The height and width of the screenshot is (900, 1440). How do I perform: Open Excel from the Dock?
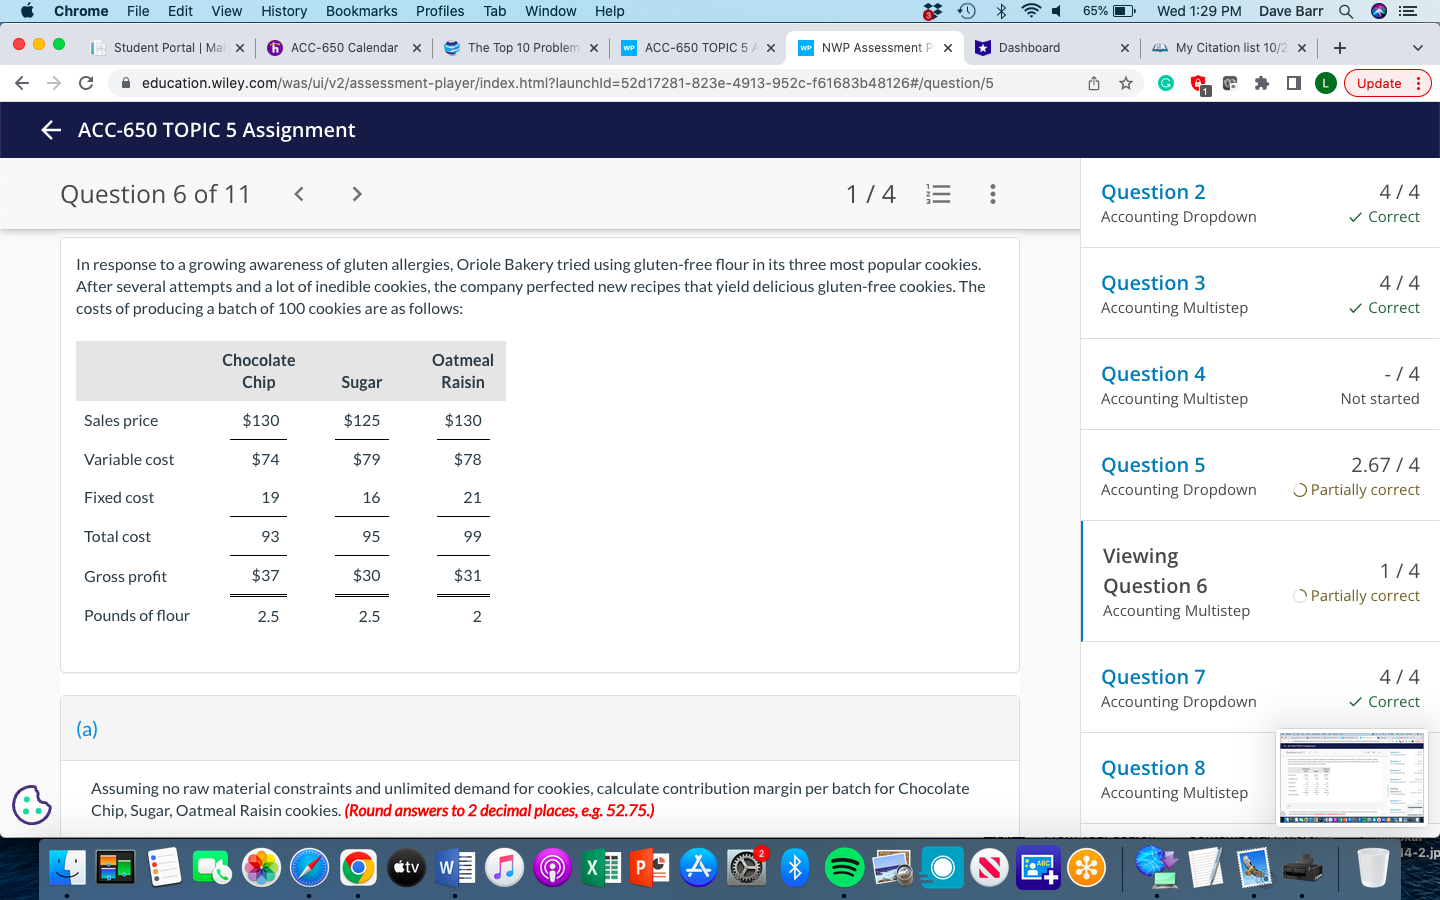pyautogui.click(x=601, y=868)
